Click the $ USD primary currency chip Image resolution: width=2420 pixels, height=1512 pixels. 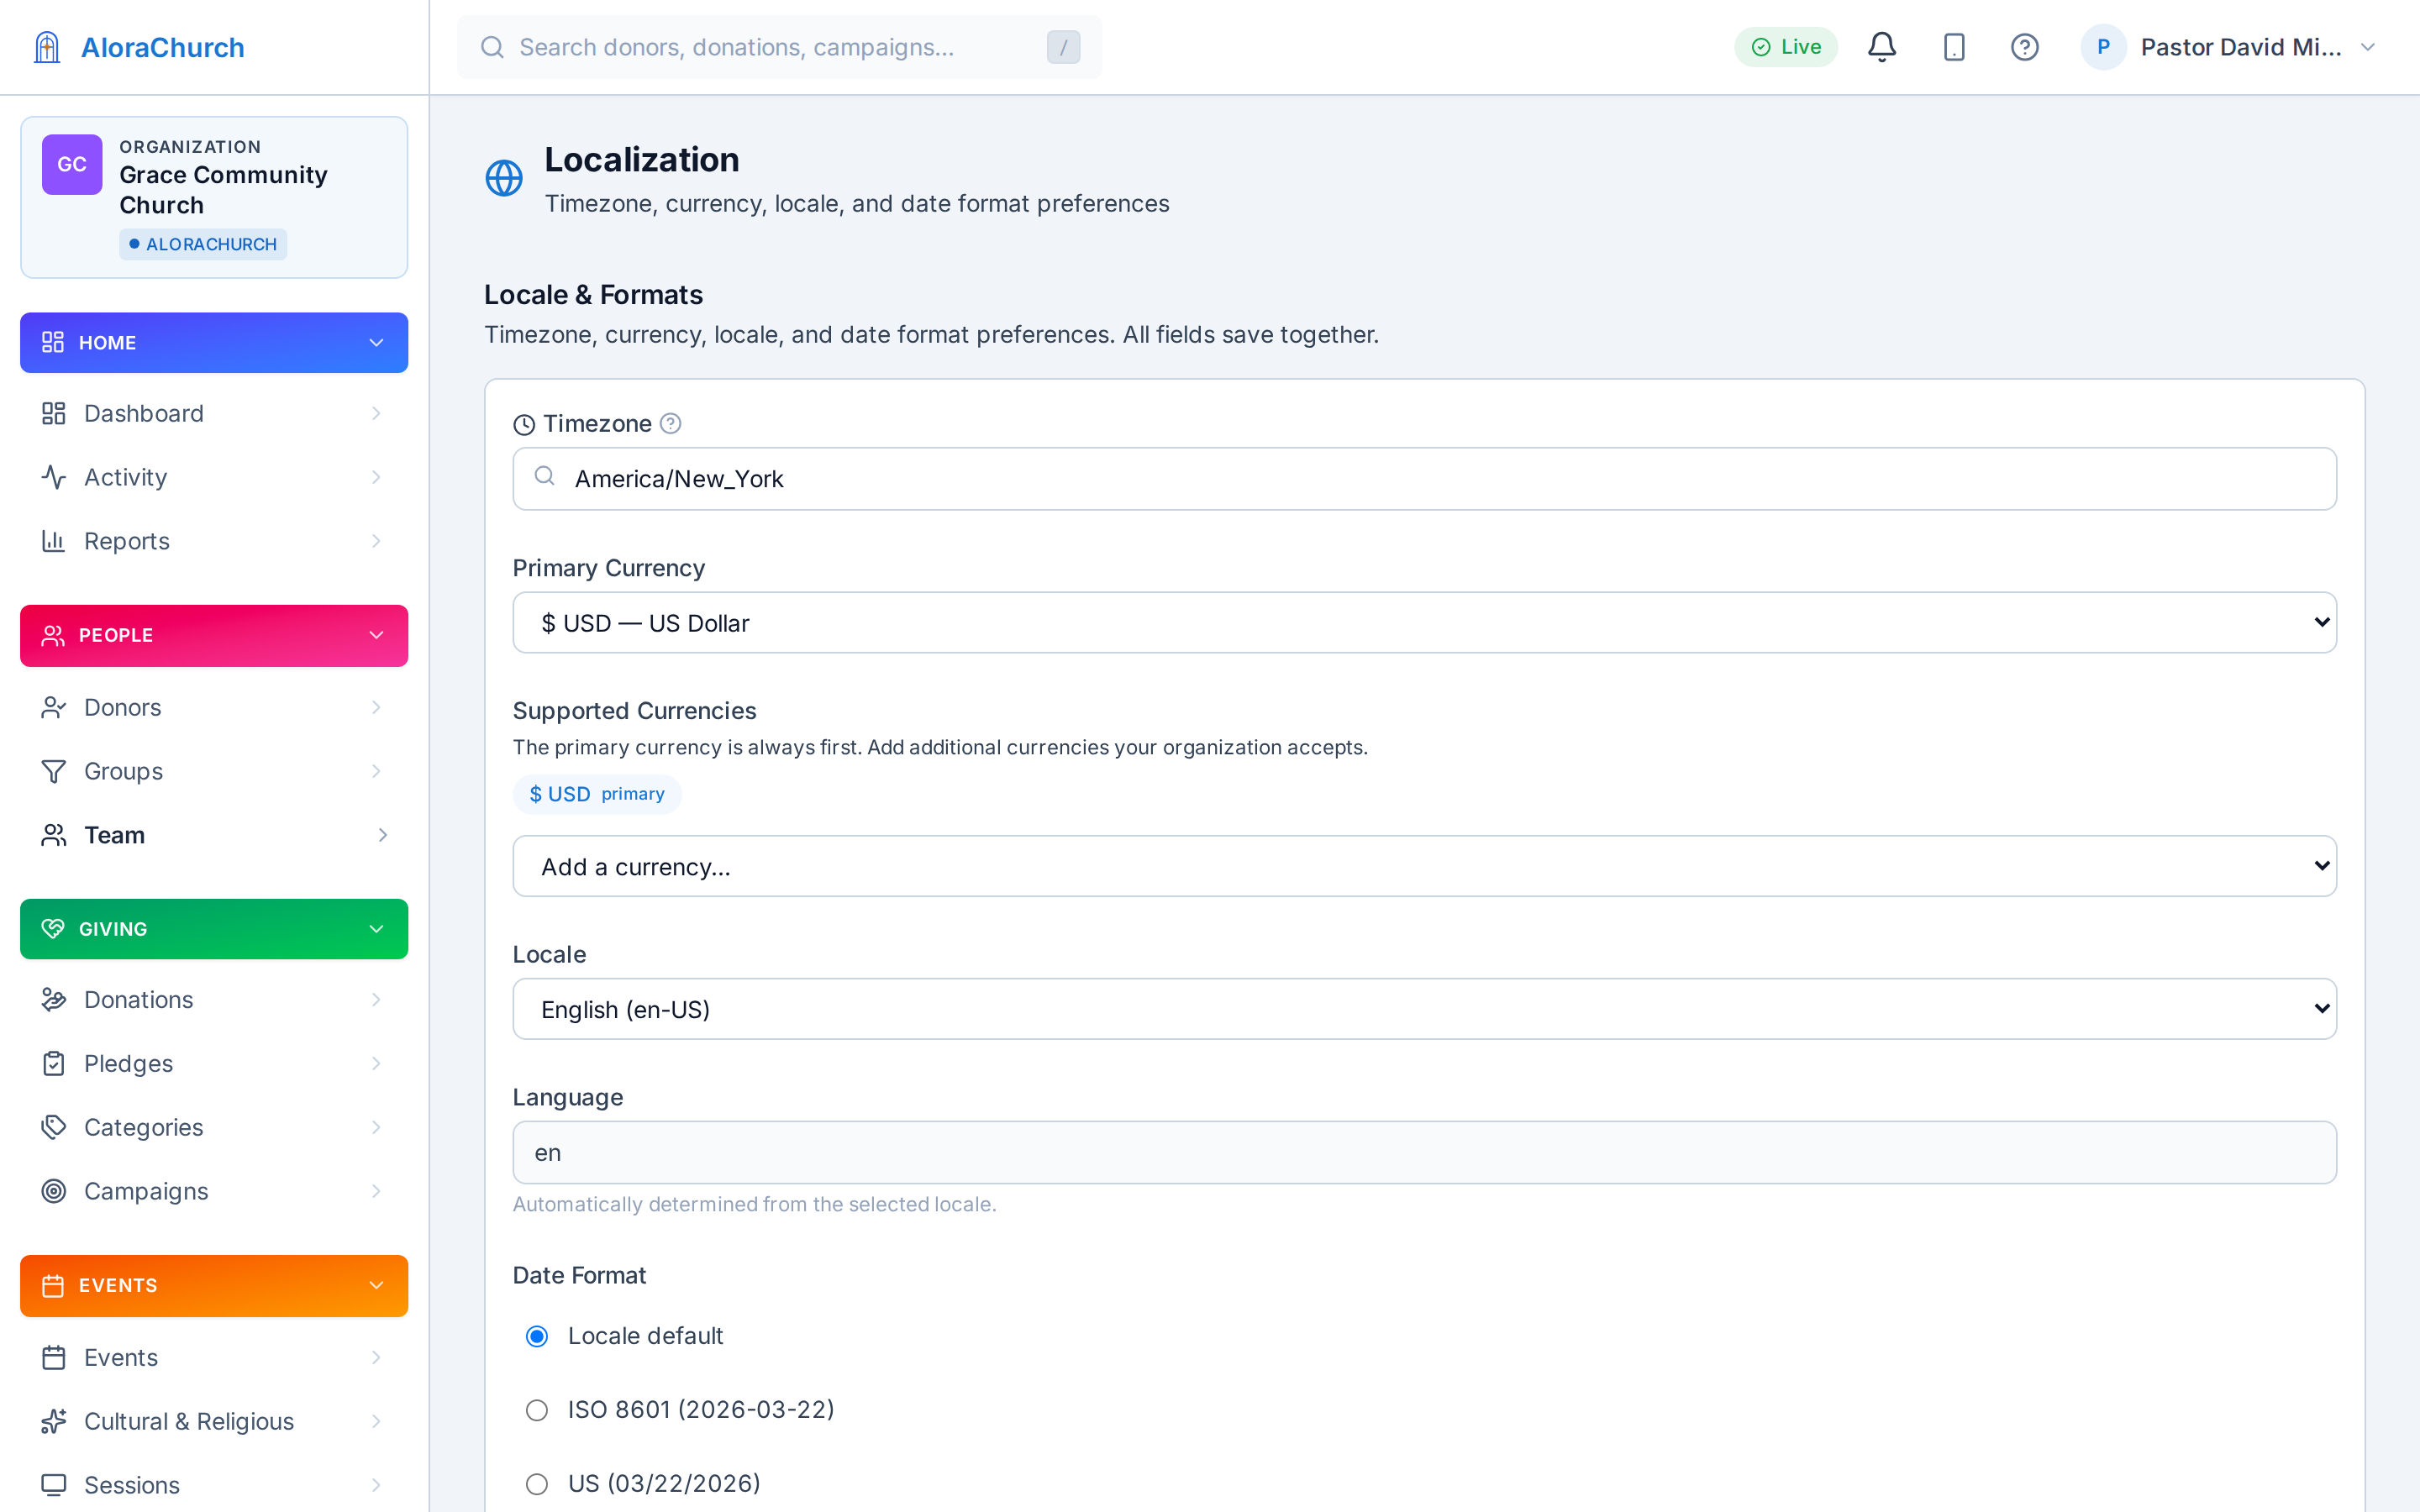coord(597,794)
